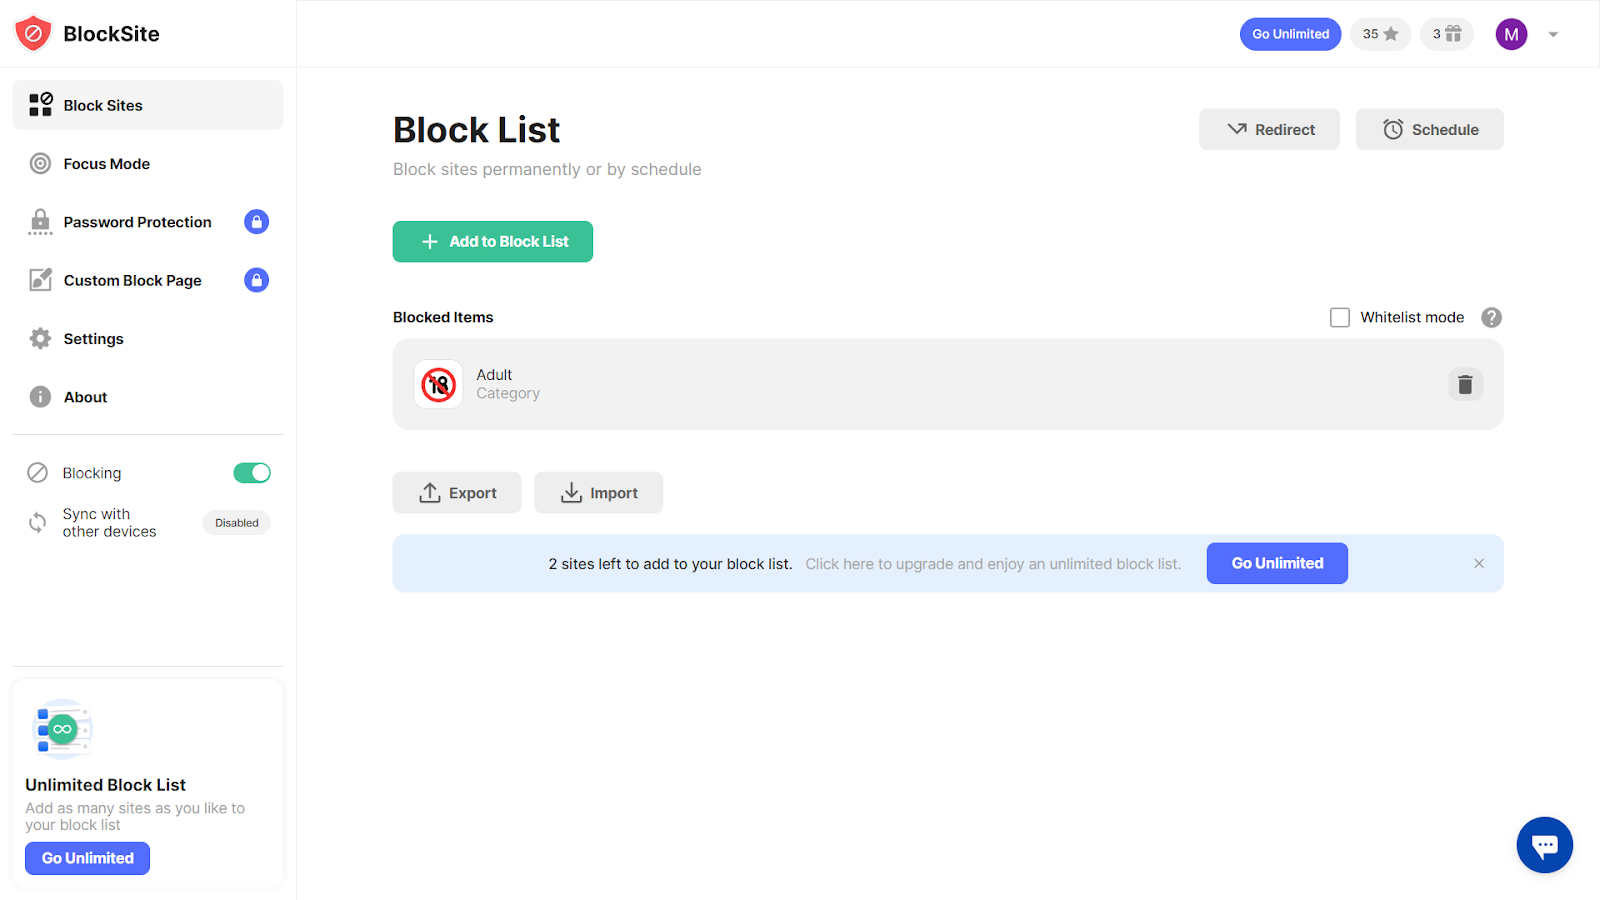The image size is (1600, 900).
Task: Open the Custom Block Page section
Action: coord(131,280)
